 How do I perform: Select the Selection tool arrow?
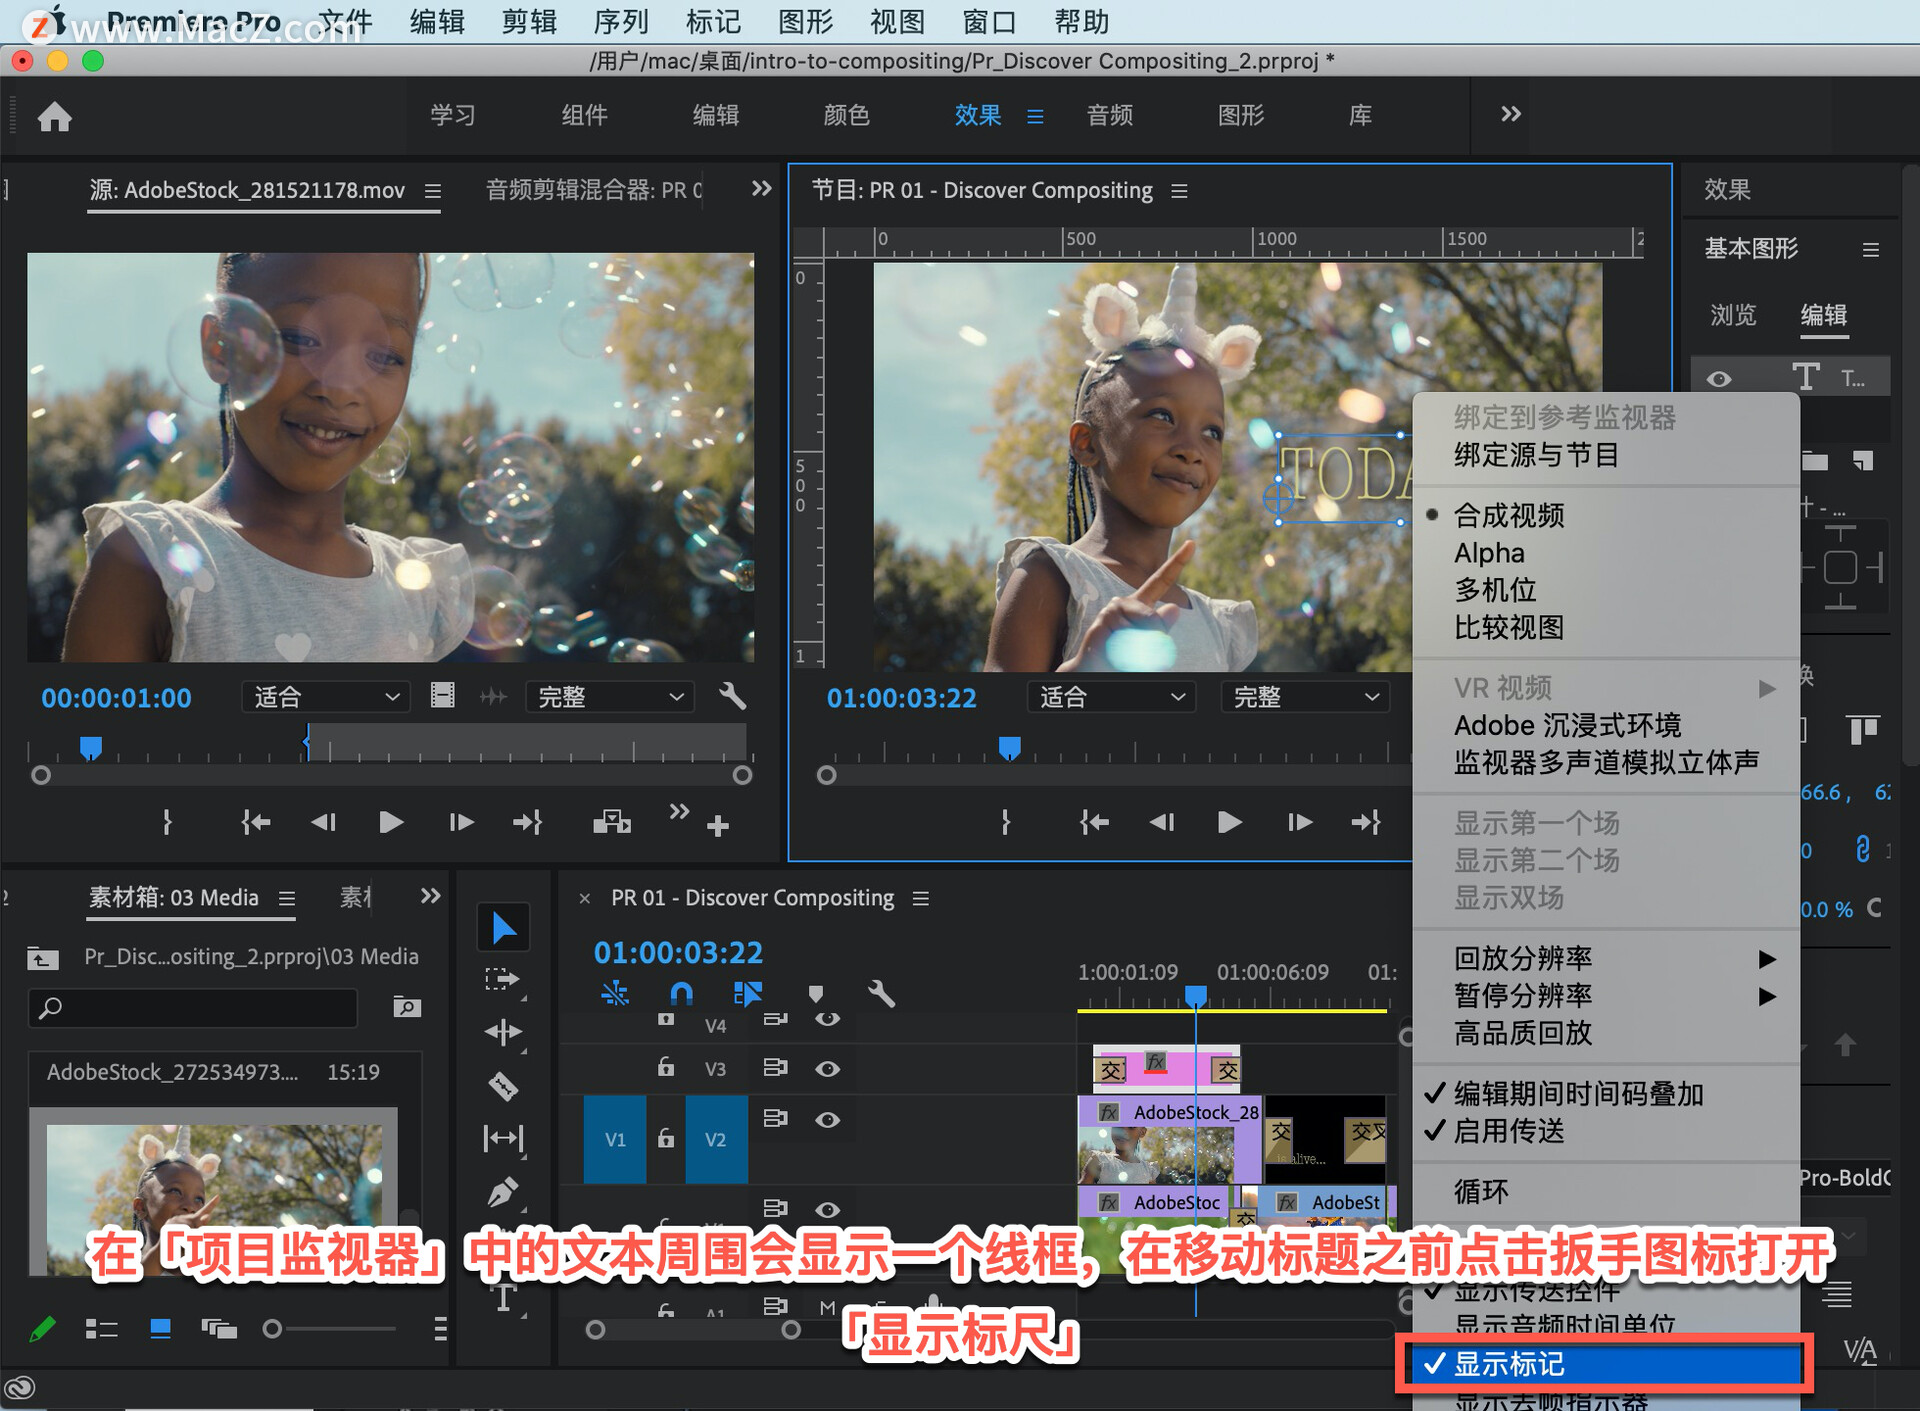503,928
